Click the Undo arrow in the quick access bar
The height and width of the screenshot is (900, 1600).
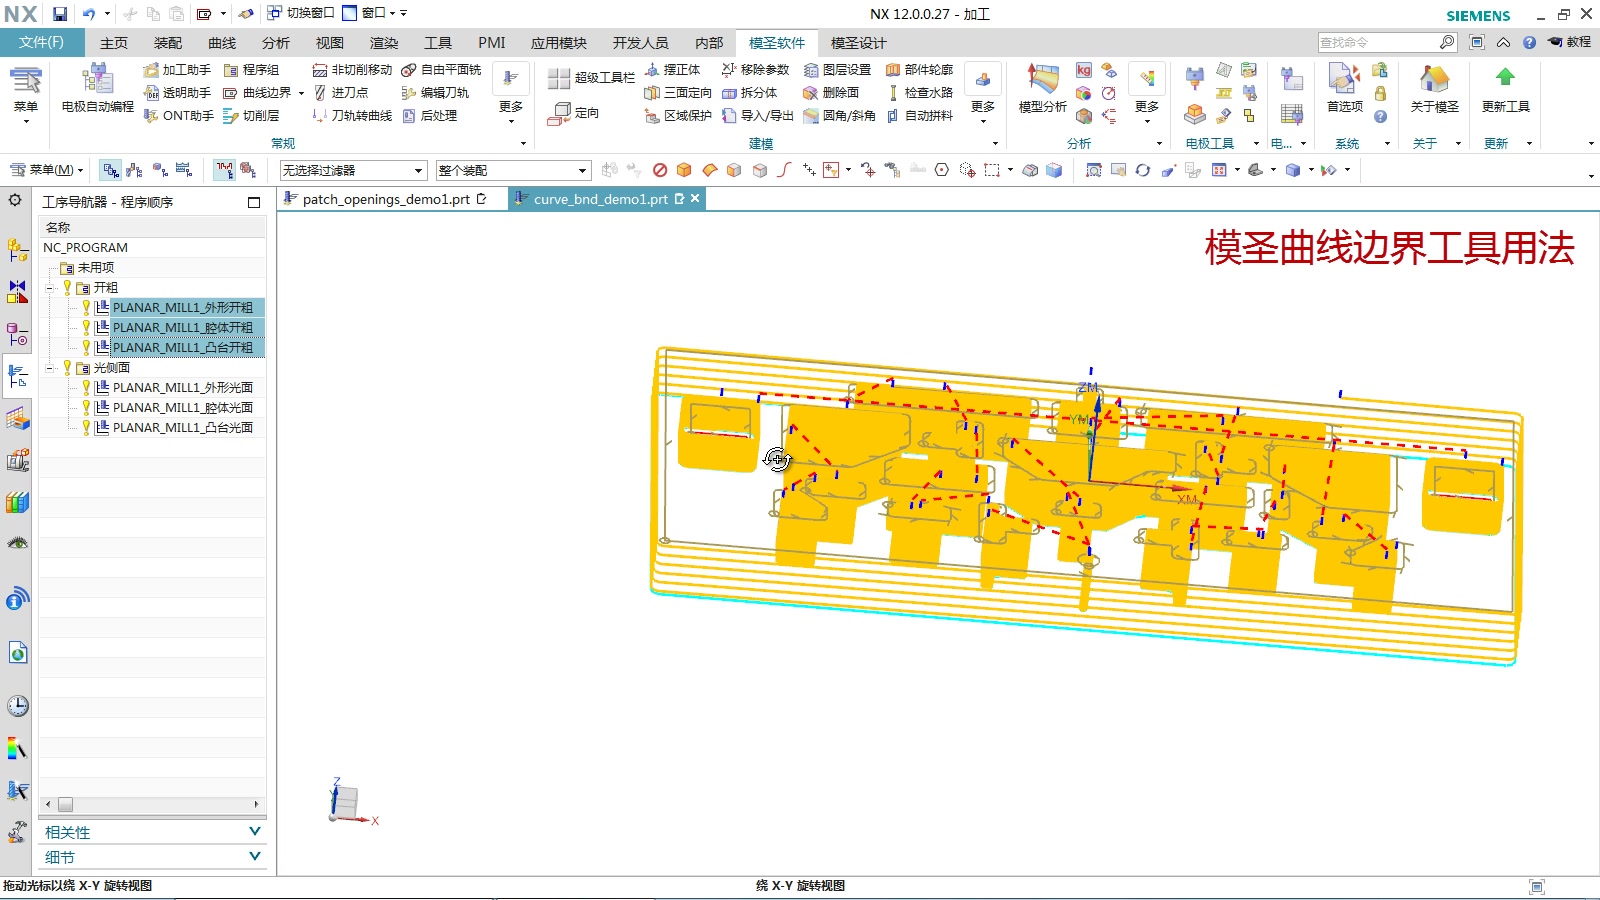(89, 14)
